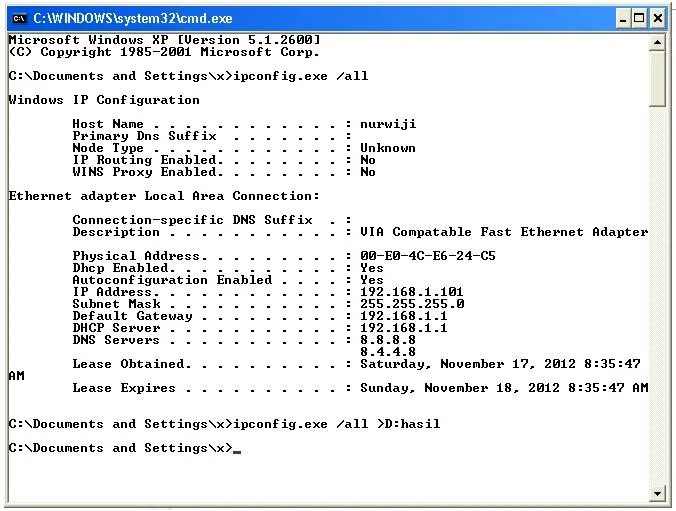Click the Ethernet adapter Local Area Connection heading
676x511 pixels.
click(164, 196)
